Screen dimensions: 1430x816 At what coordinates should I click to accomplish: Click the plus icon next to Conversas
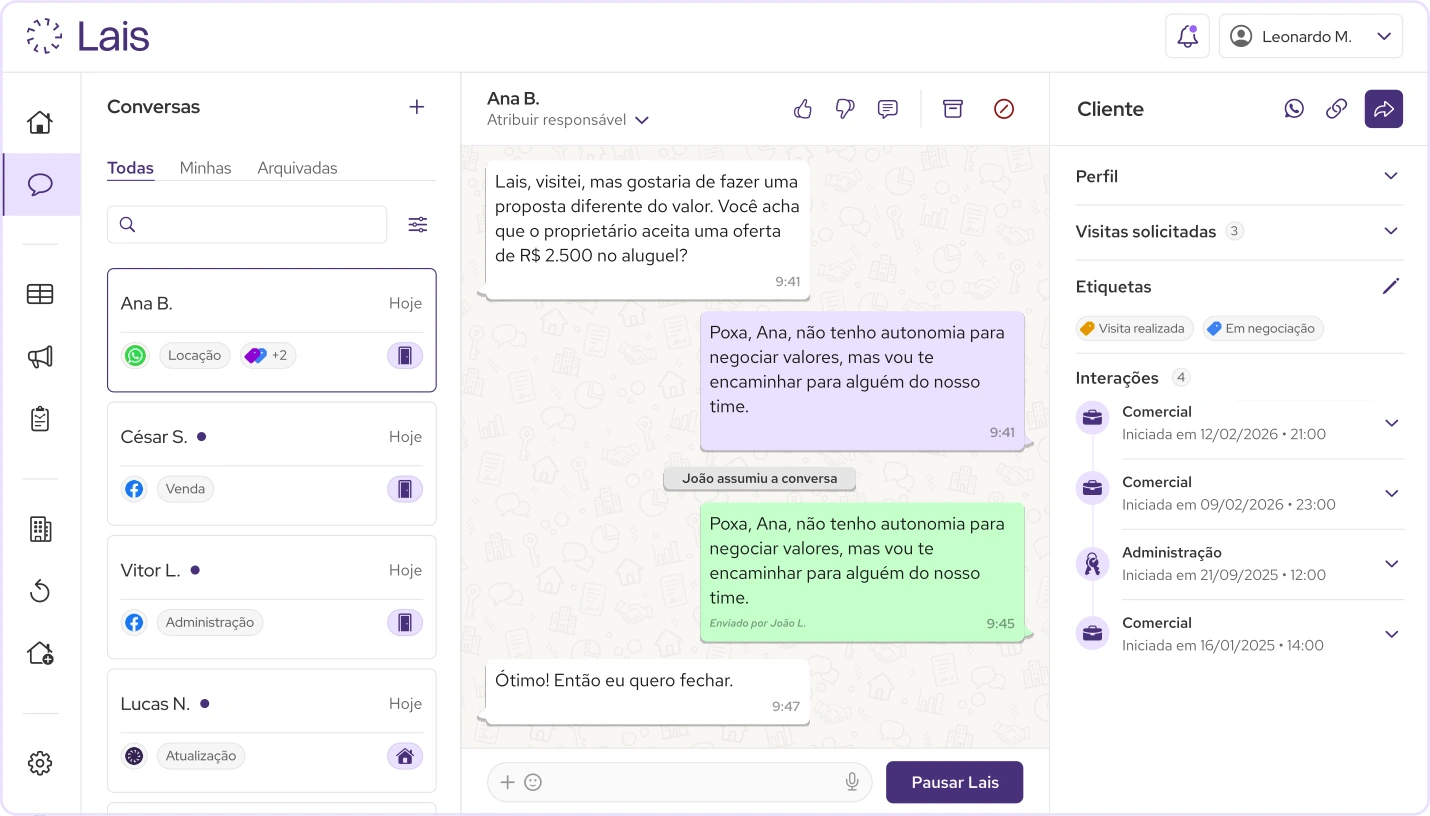pyautogui.click(x=417, y=107)
